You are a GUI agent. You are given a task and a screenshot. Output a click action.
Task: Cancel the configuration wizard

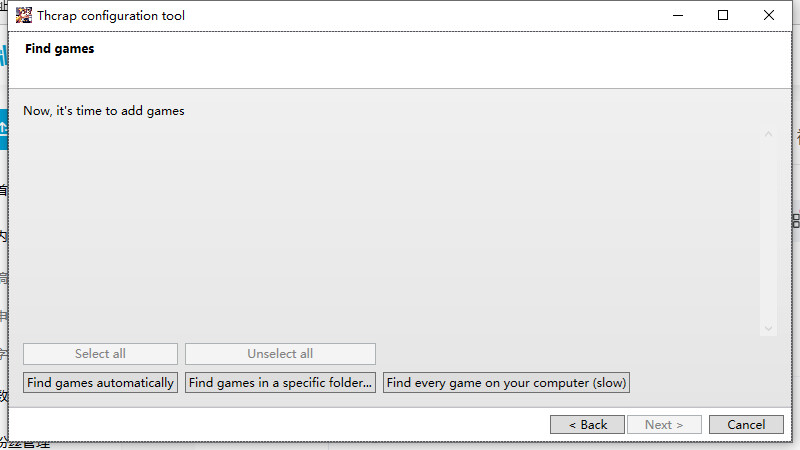[x=746, y=425]
